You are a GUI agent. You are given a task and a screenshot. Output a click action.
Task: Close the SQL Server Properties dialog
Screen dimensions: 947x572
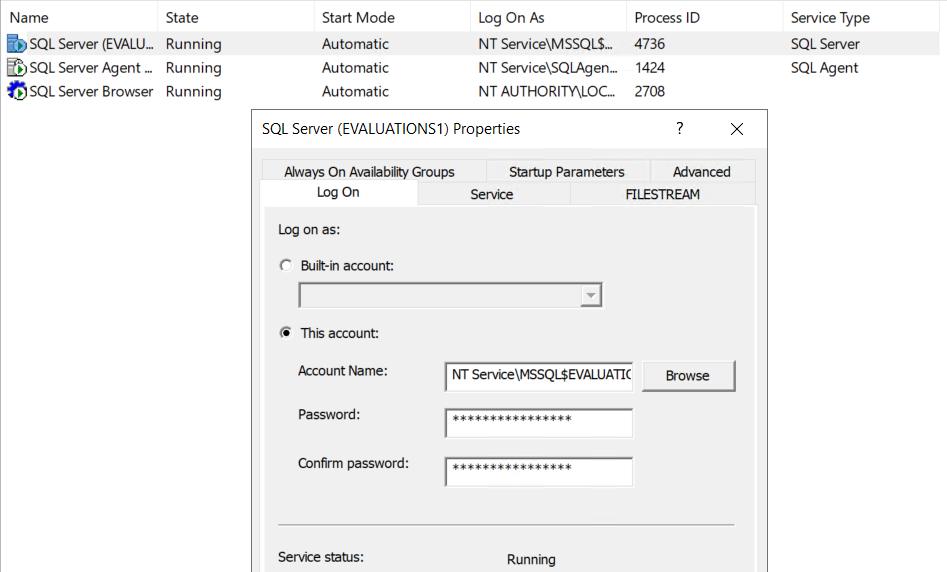tap(736, 129)
